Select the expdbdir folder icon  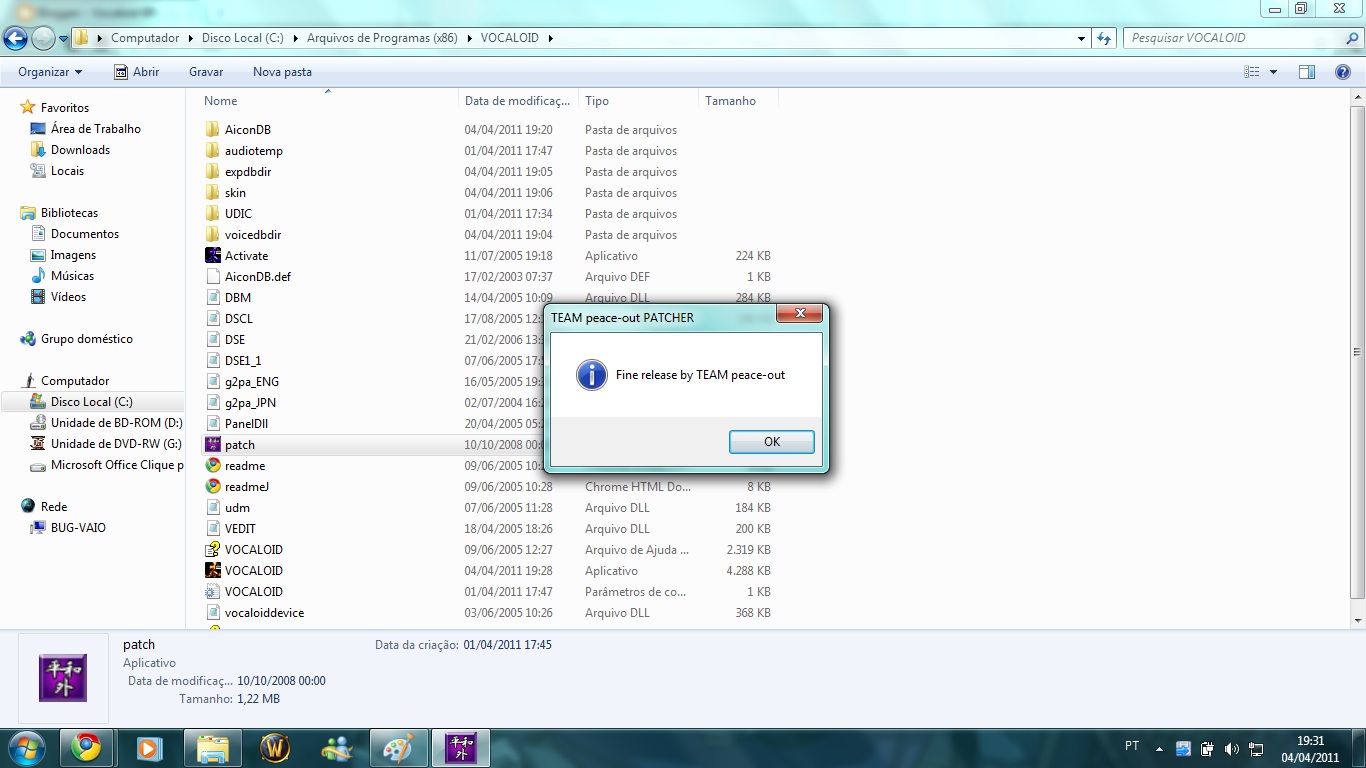point(212,172)
